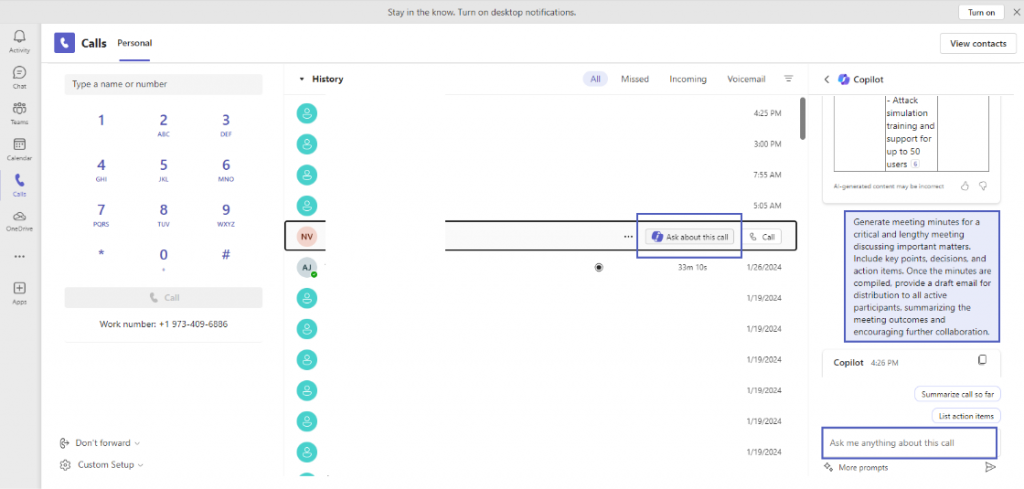
Task: Click the thumbs up feedback icon
Action: (965, 186)
